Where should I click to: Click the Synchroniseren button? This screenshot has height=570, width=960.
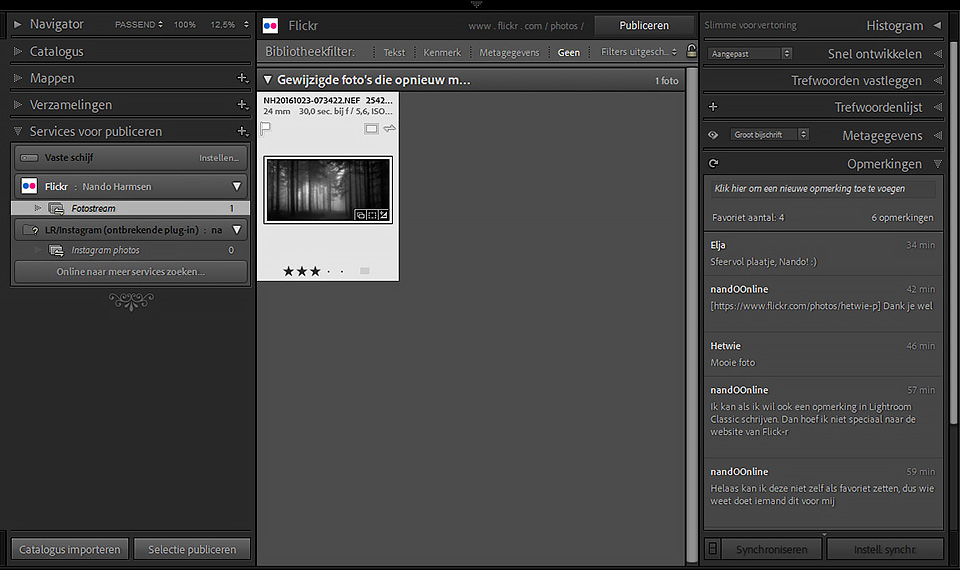pos(771,549)
